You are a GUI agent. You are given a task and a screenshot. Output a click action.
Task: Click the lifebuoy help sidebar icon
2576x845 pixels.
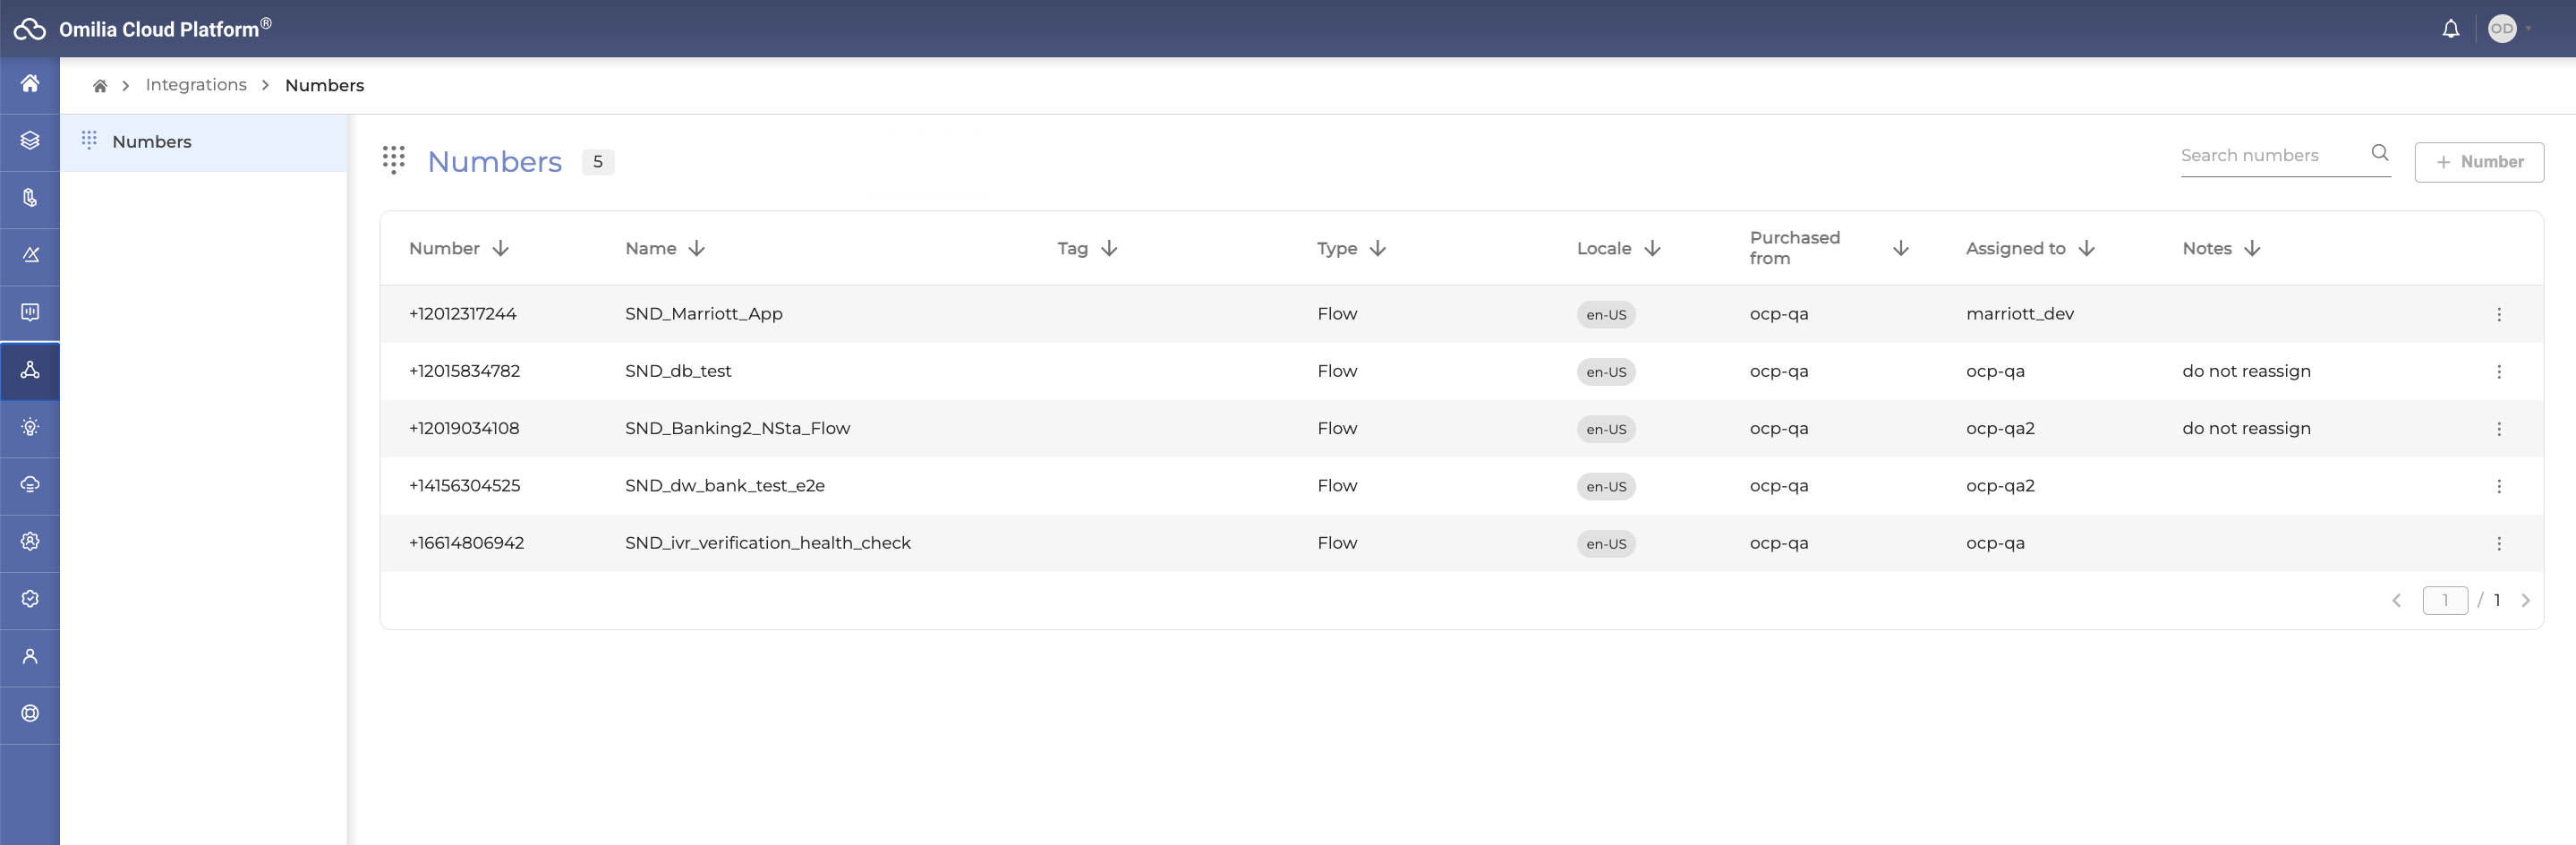(x=30, y=714)
